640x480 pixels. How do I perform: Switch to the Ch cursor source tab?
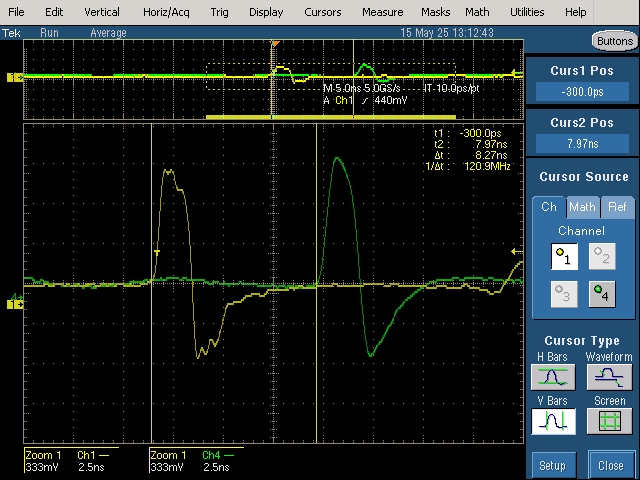[x=549, y=207]
